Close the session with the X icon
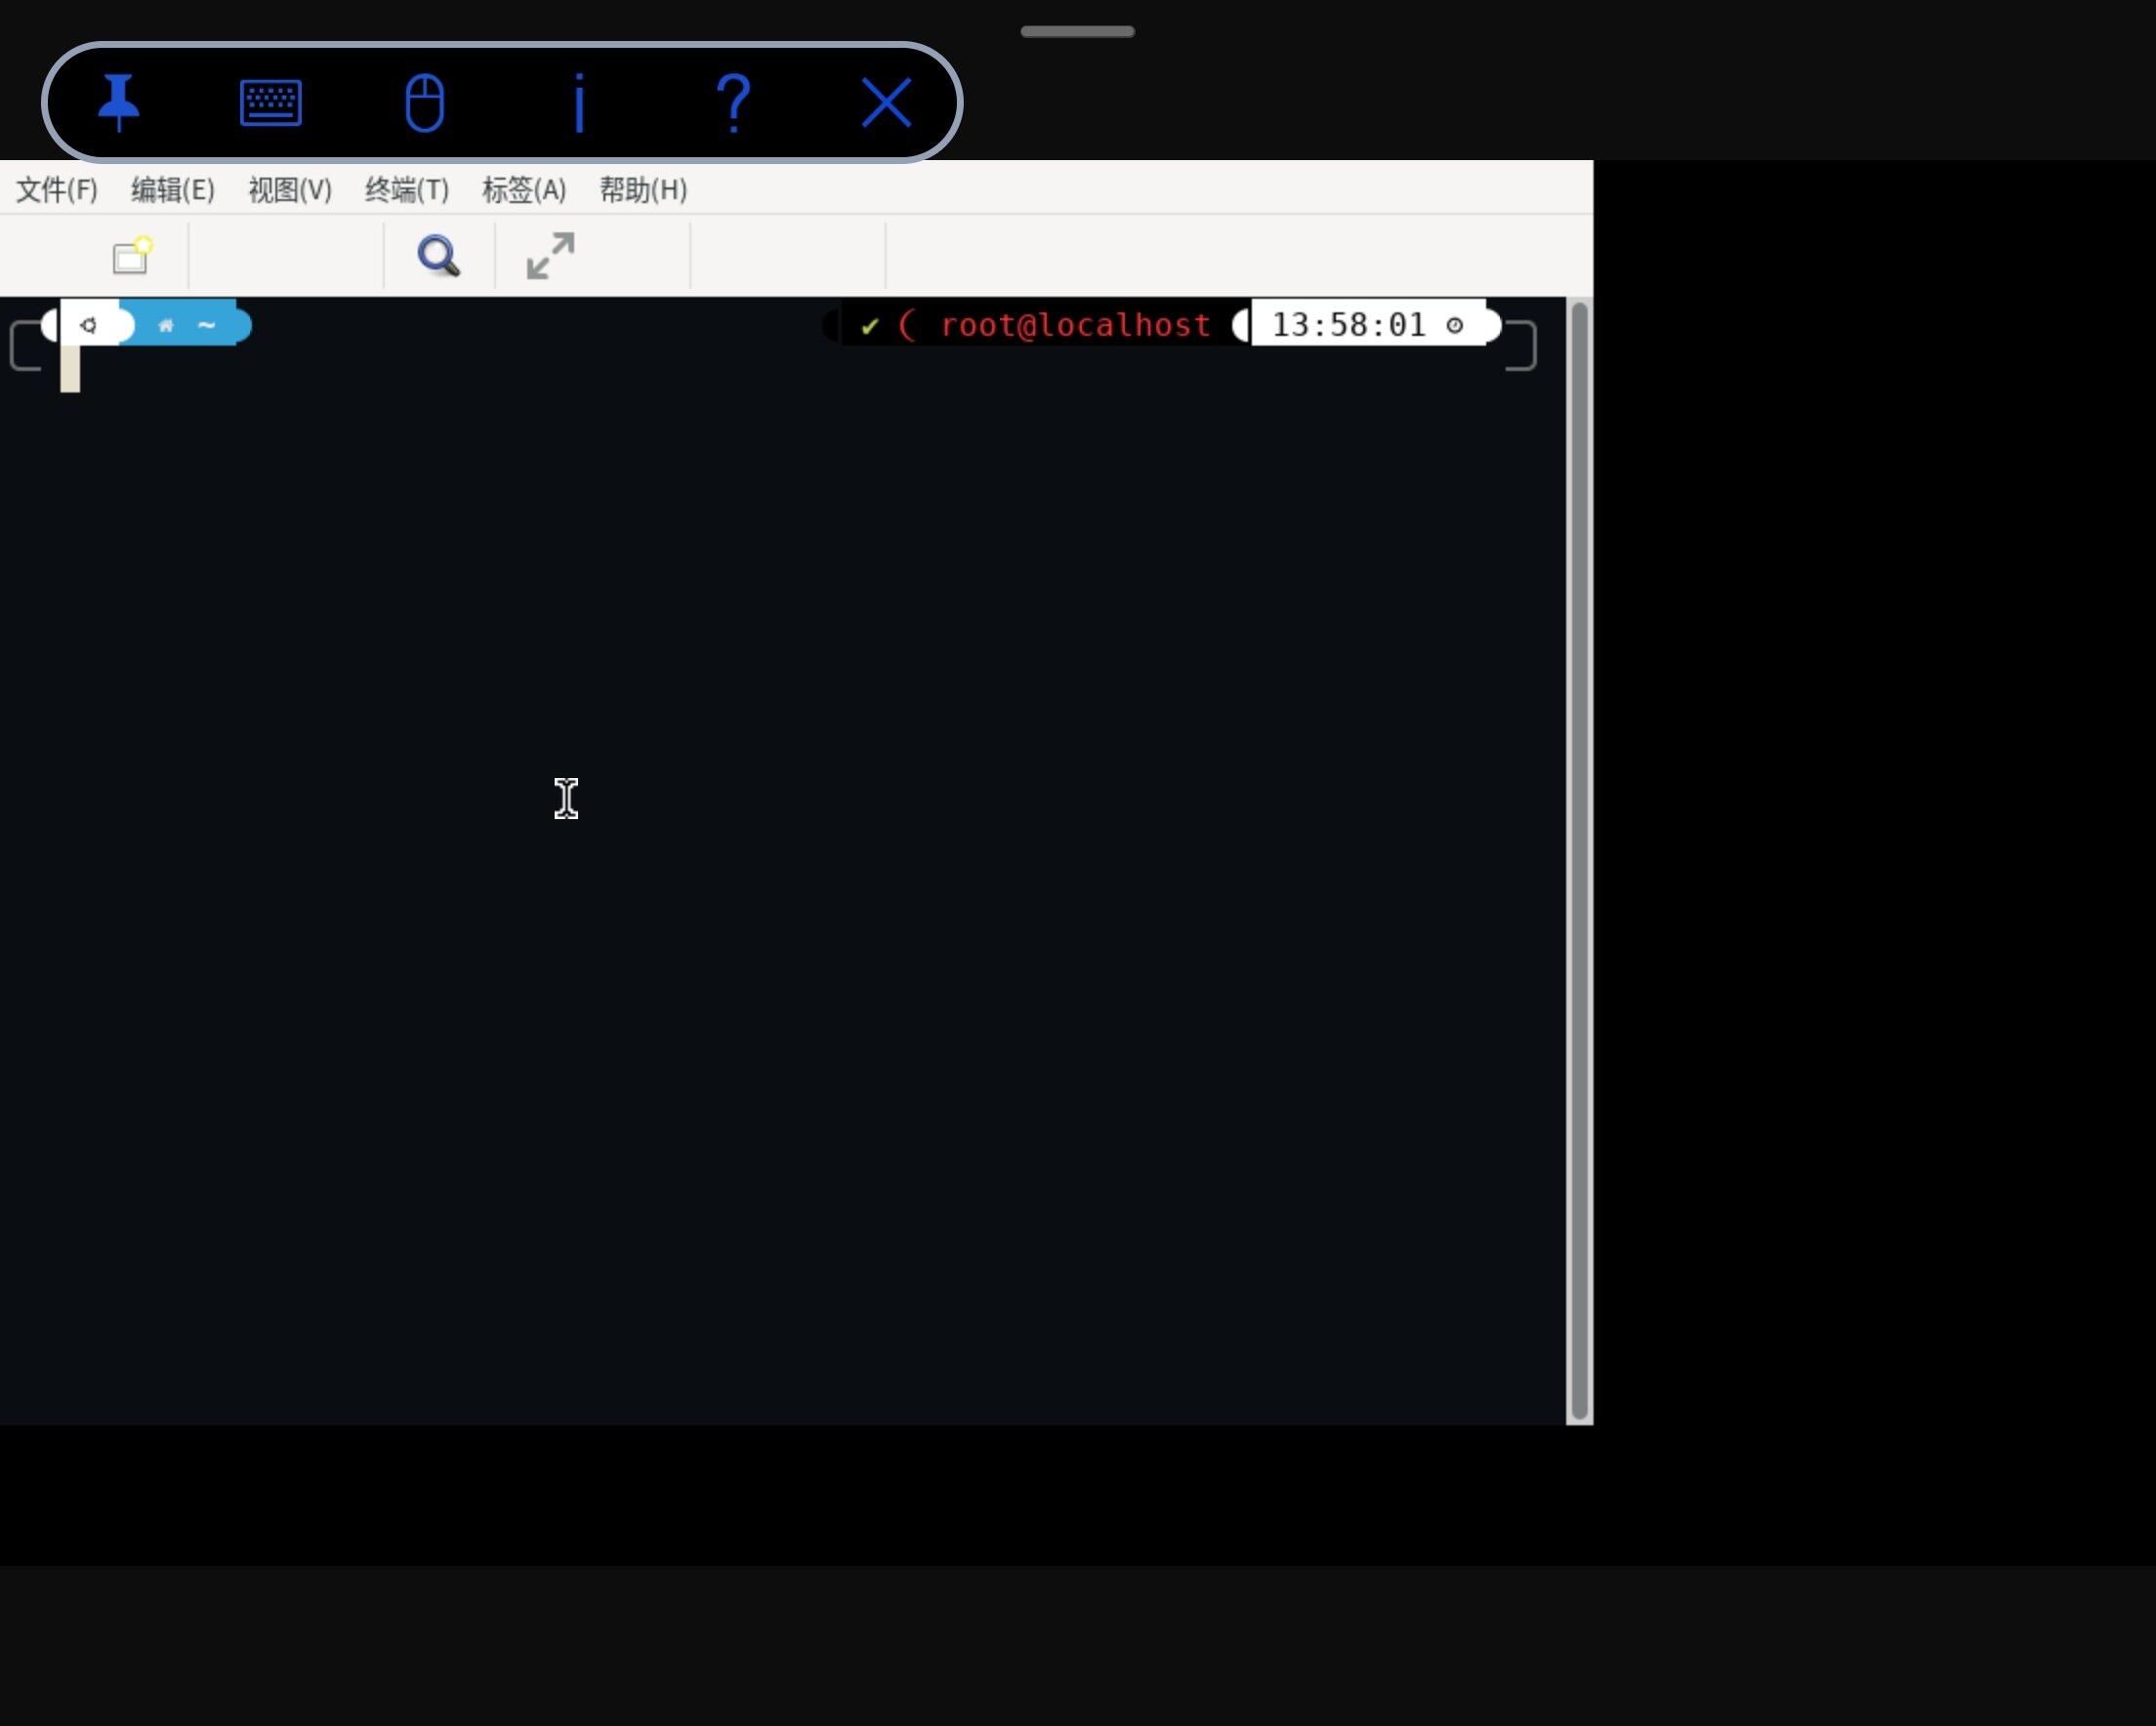The height and width of the screenshot is (1726, 2156). coord(887,102)
